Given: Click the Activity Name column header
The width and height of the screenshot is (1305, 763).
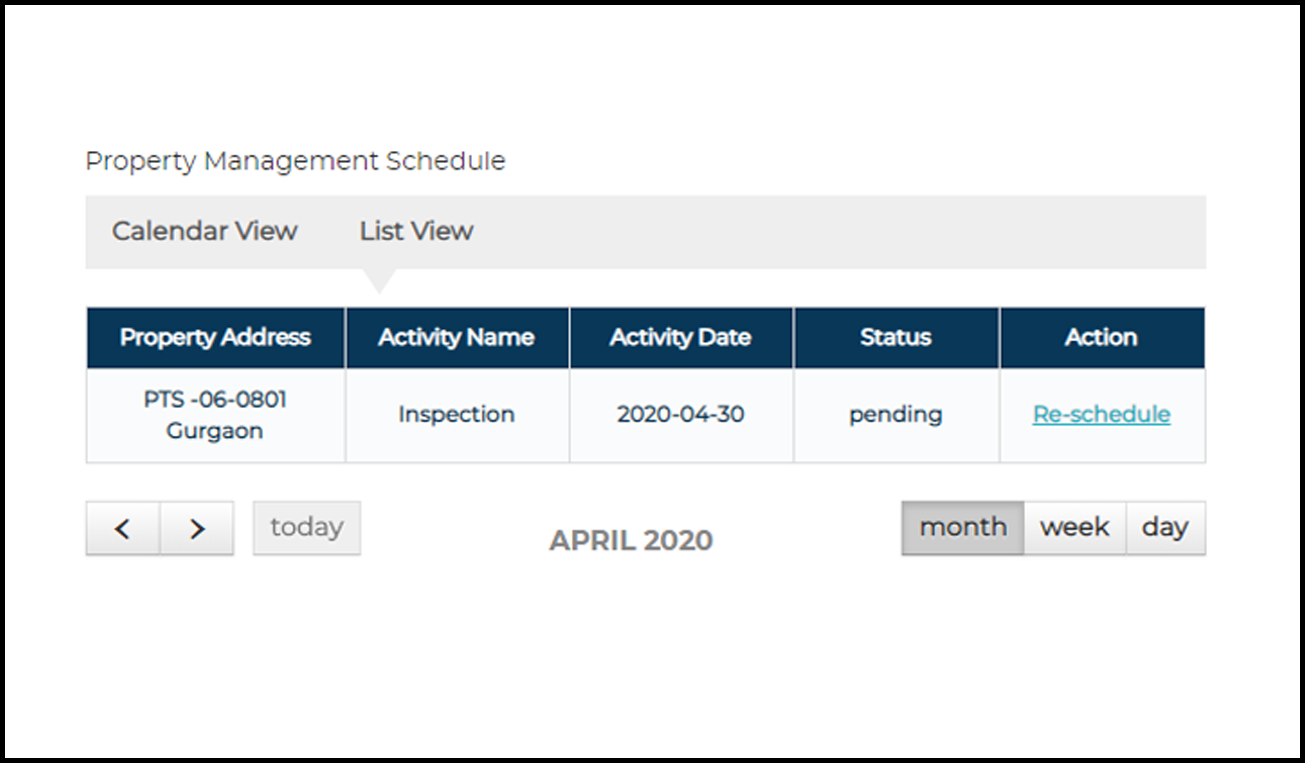Looking at the screenshot, I should [x=457, y=338].
